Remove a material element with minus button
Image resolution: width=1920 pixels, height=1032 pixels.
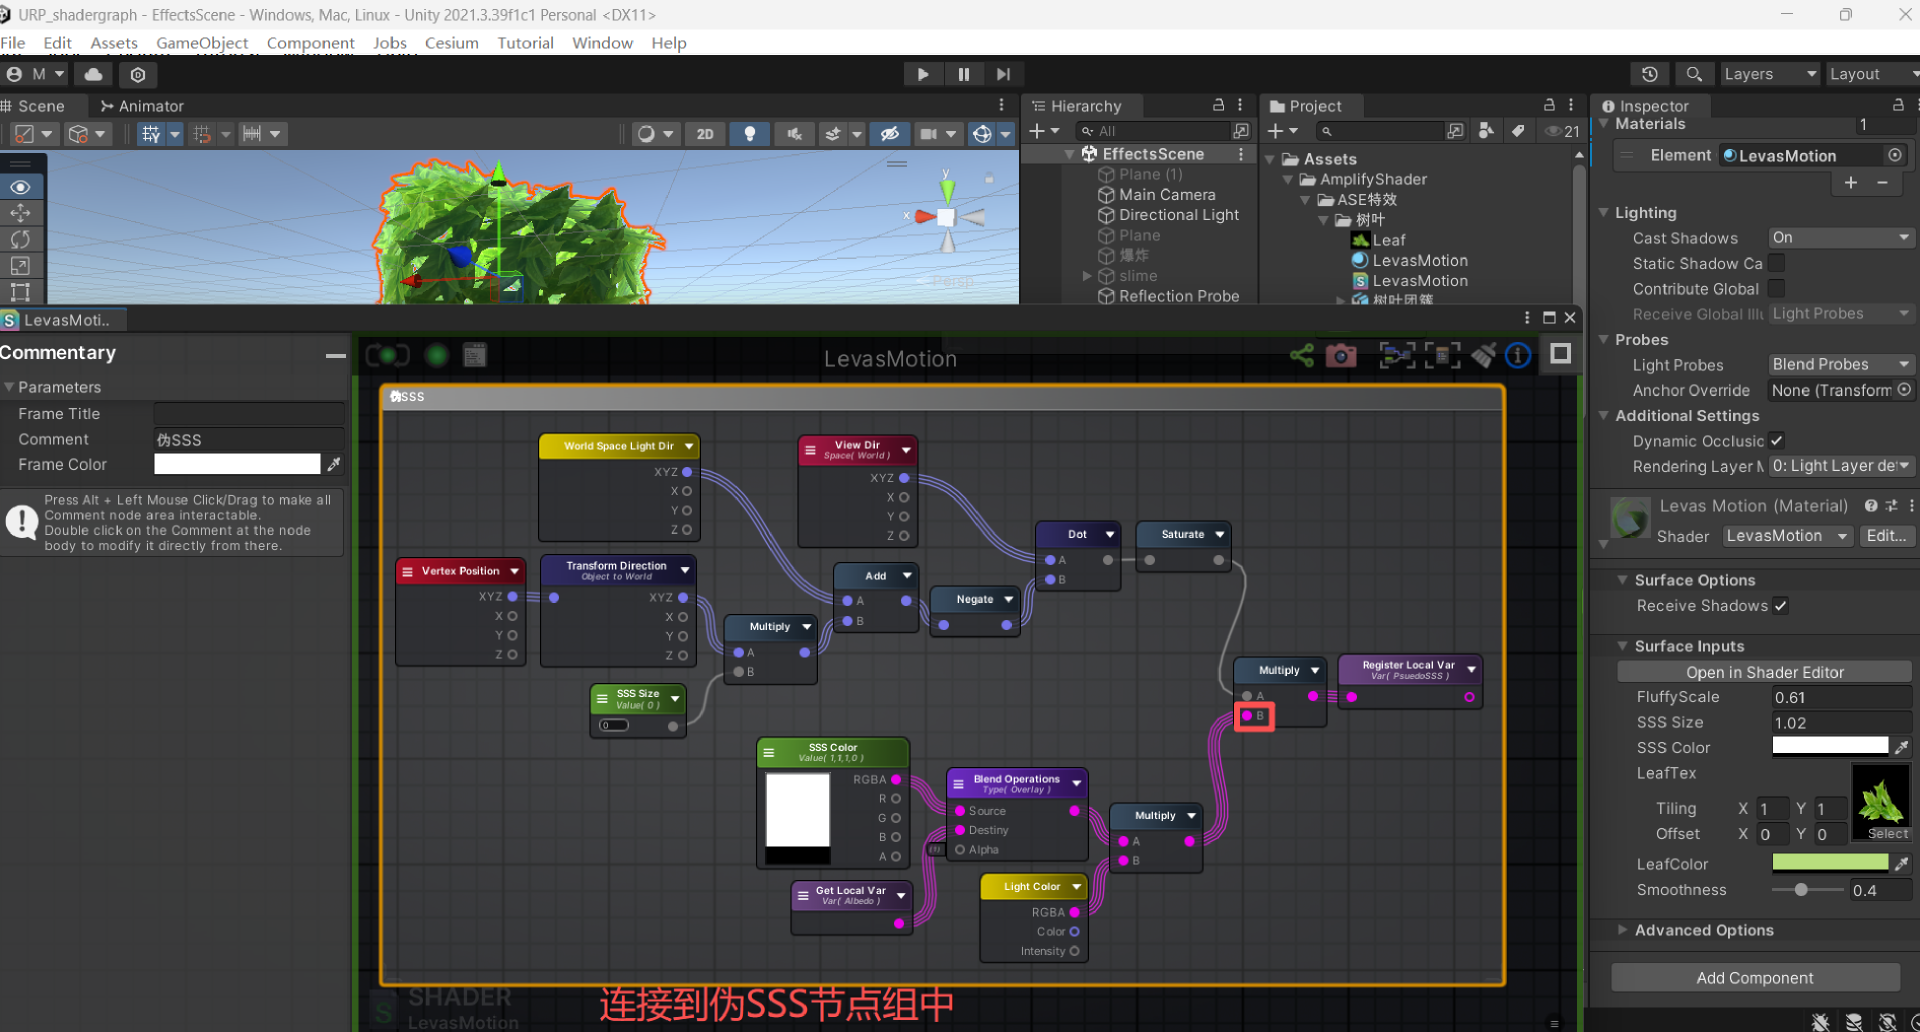point(1882,182)
